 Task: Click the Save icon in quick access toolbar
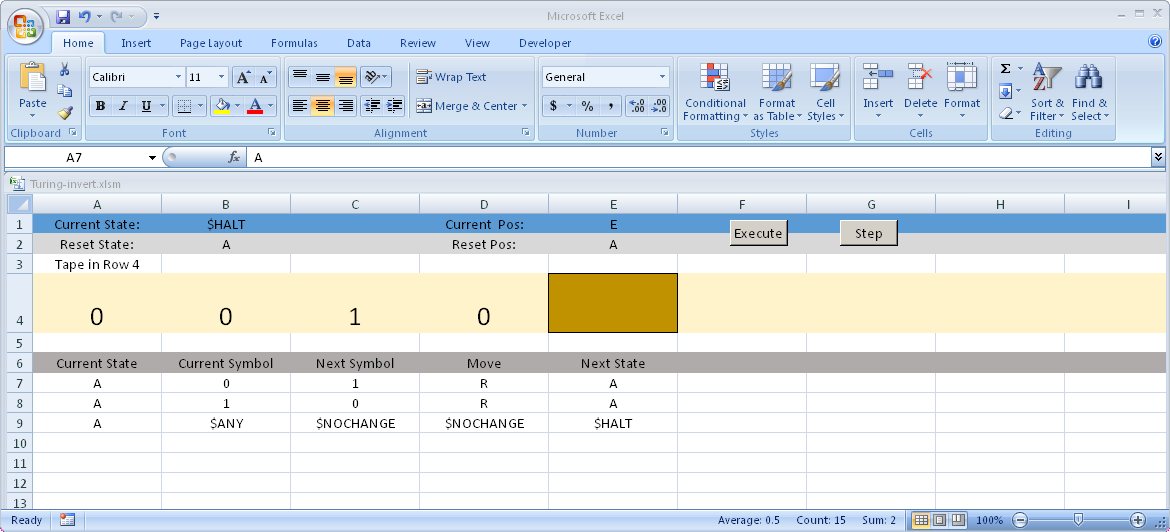click(63, 16)
